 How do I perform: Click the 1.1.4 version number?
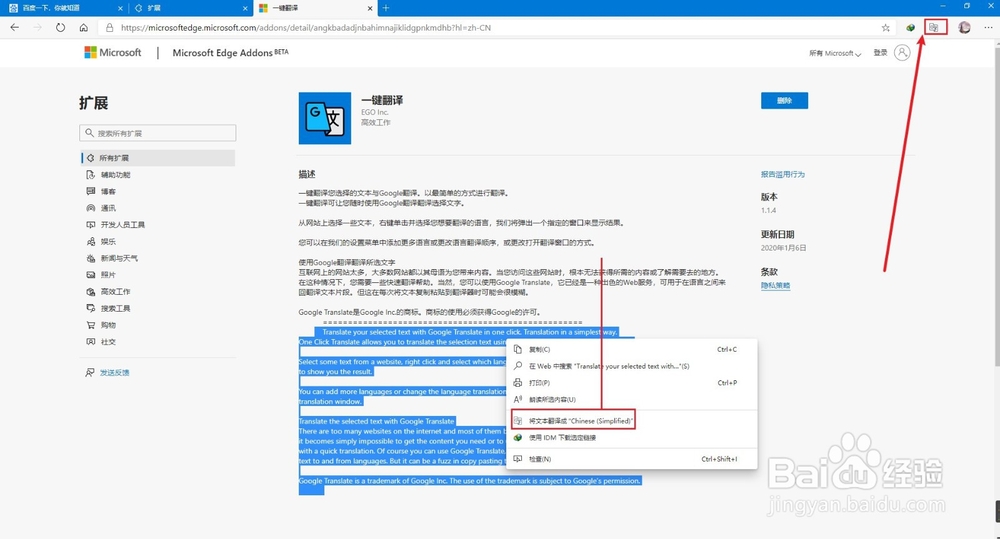tap(768, 210)
